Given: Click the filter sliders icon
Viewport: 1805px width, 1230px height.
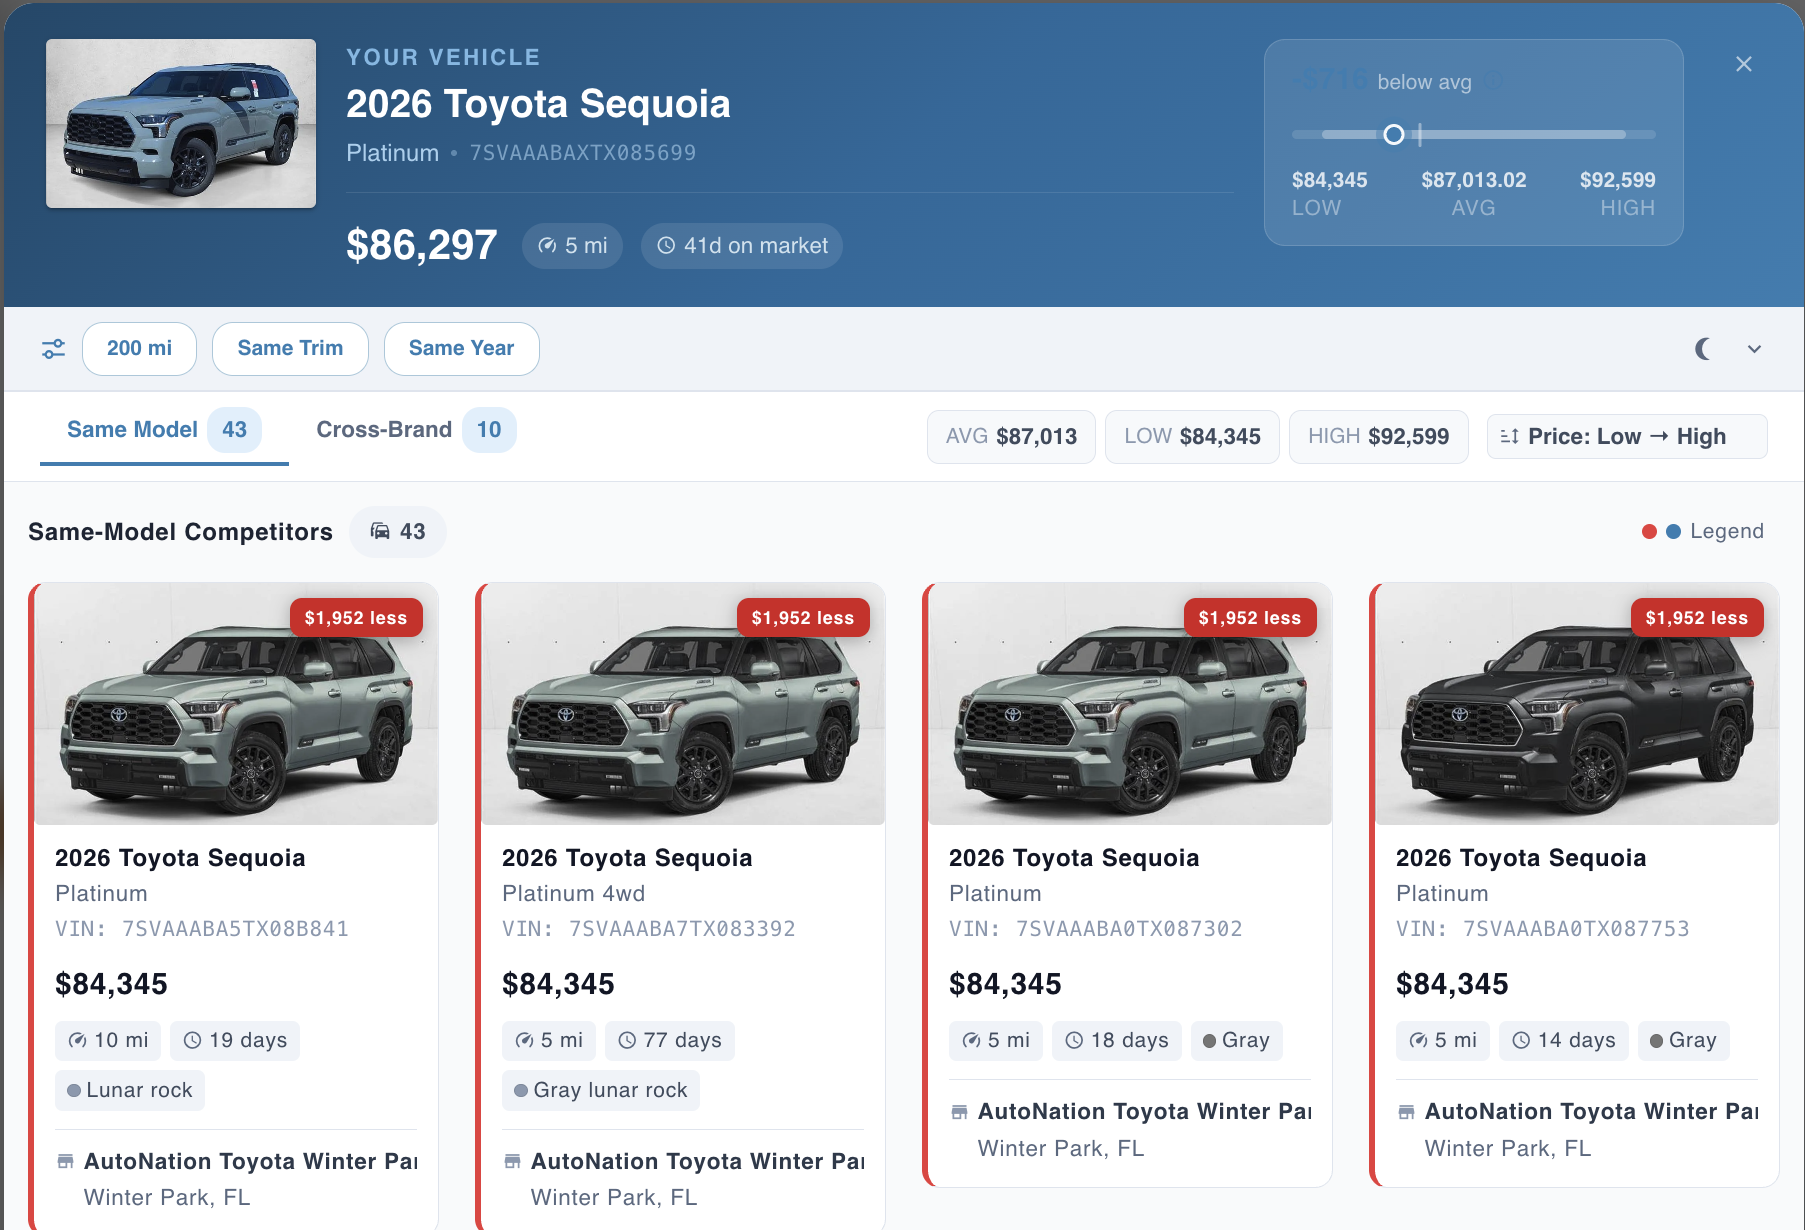Looking at the screenshot, I should pyautogui.click(x=53, y=349).
